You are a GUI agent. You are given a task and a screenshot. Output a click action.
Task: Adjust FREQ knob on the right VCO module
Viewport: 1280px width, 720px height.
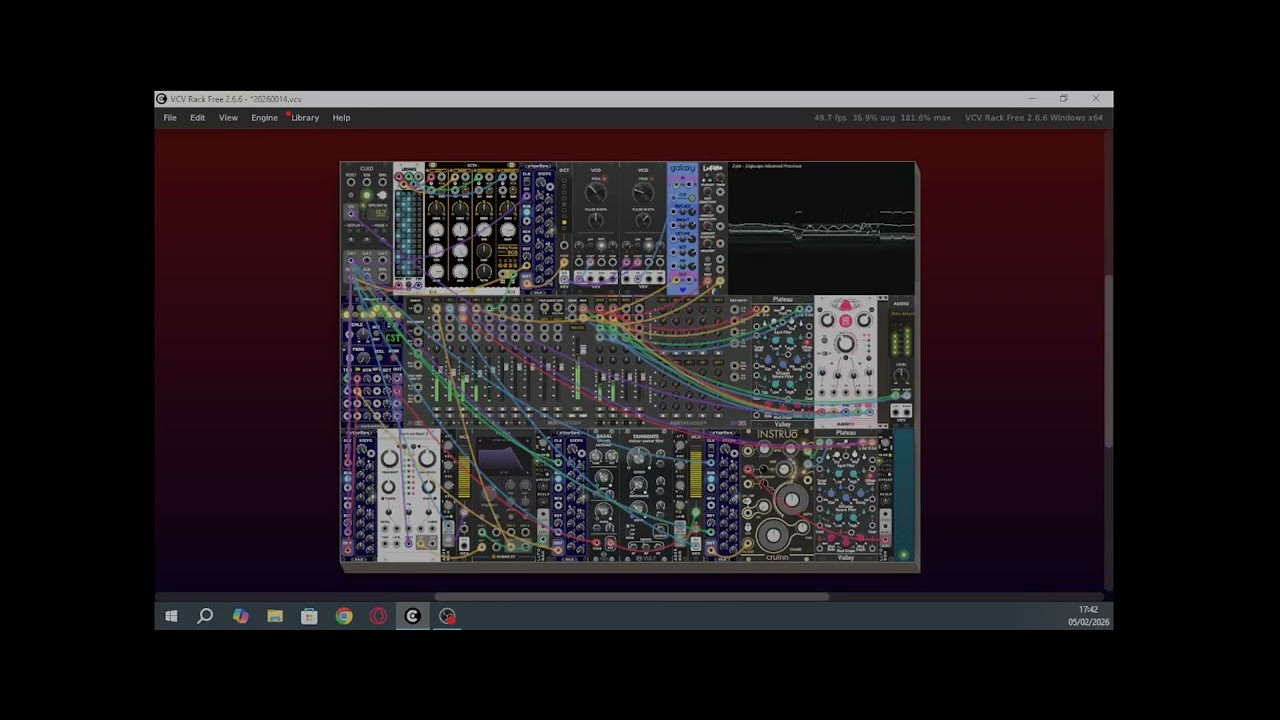click(643, 191)
